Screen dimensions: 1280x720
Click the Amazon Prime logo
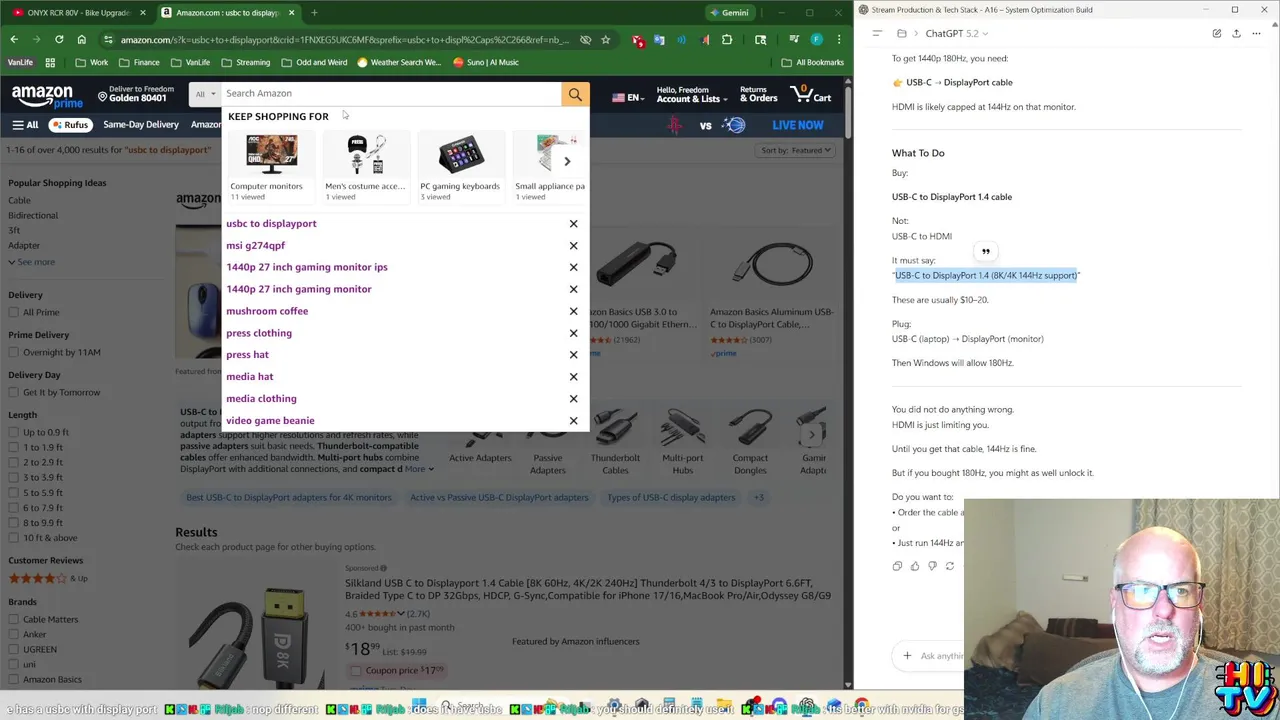(47, 97)
